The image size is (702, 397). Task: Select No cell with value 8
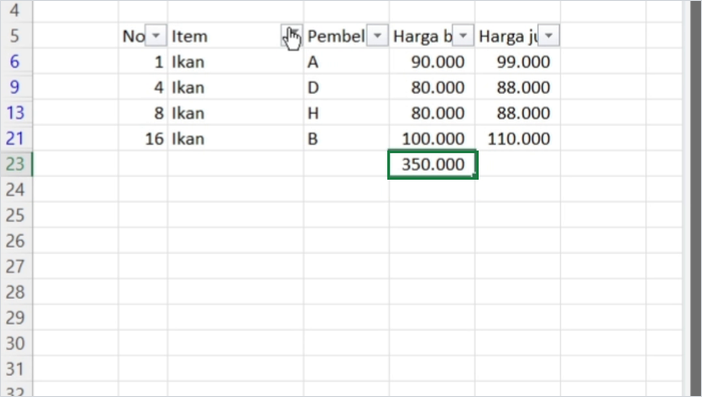(143, 113)
